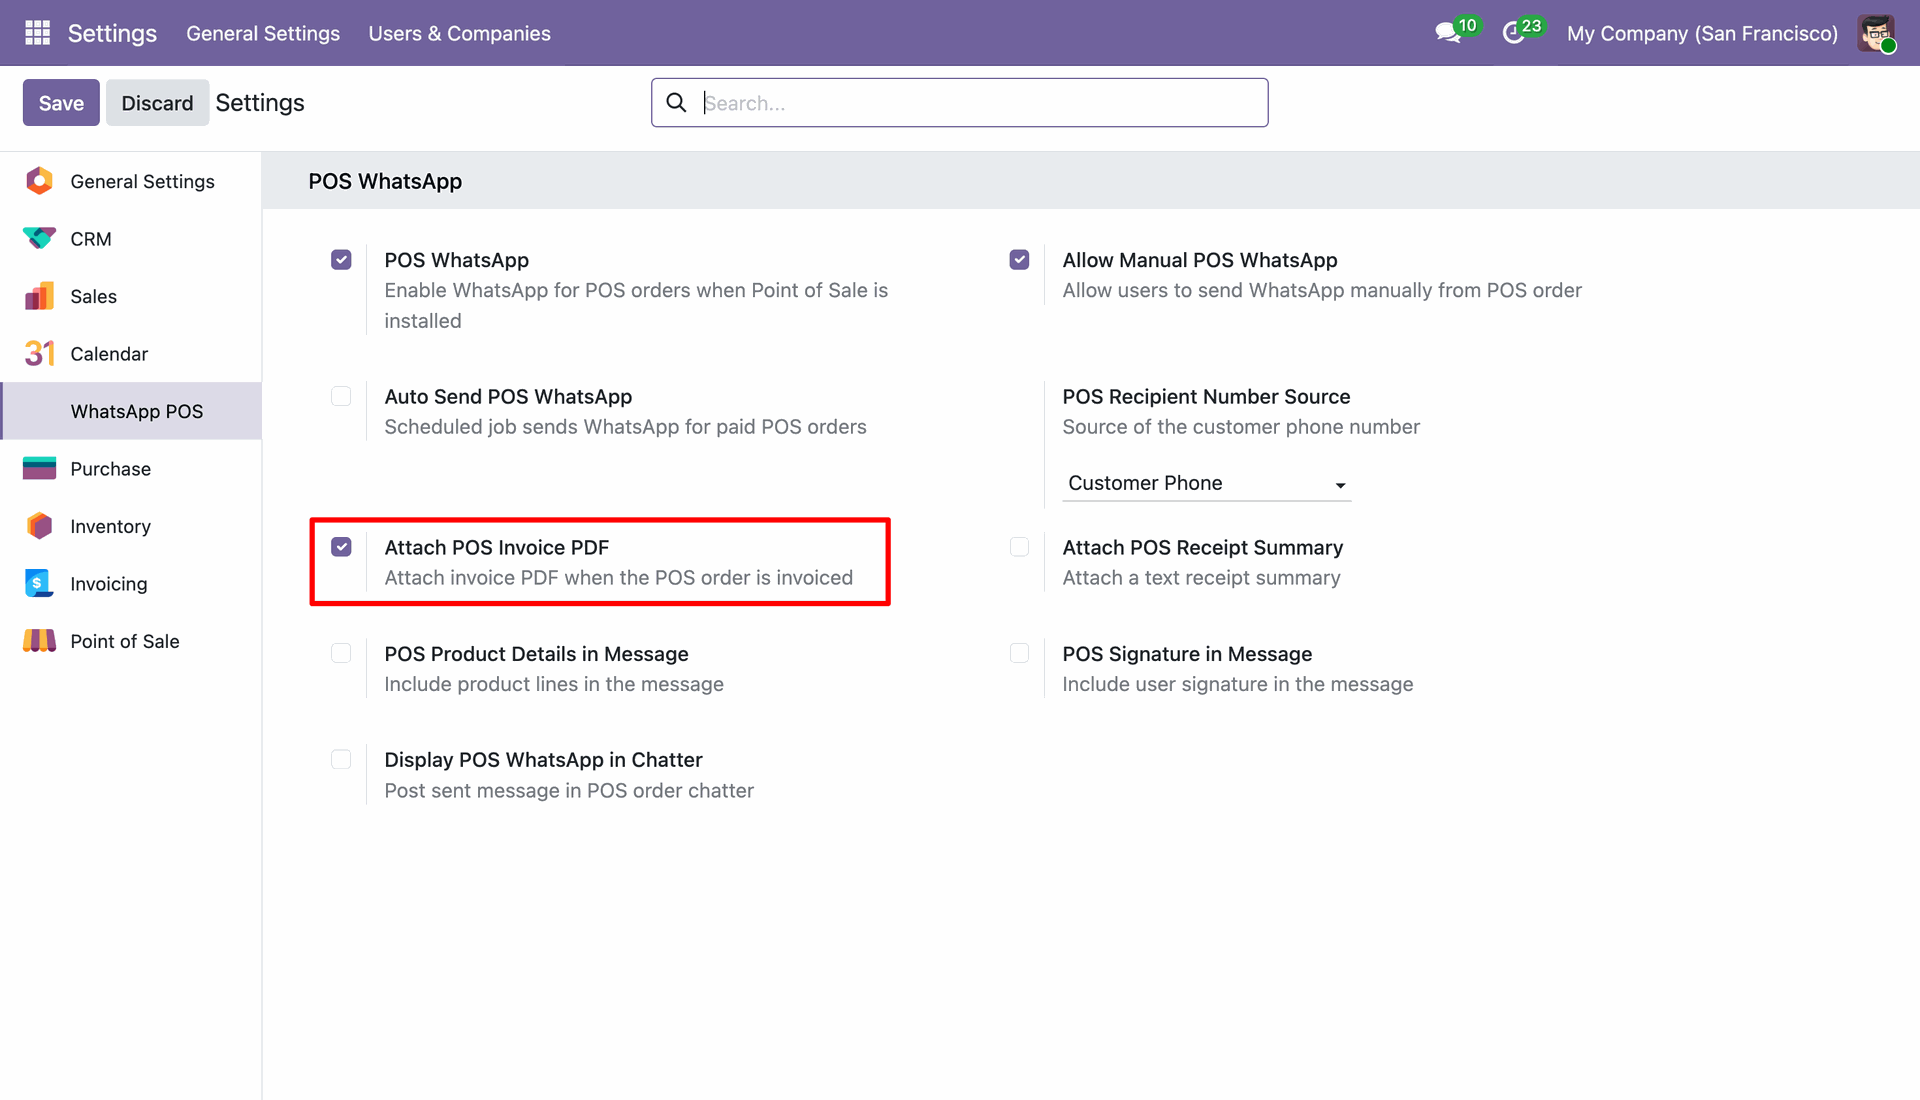Enable Auto Send POS WhatsApp
The width and height of the screenshot is (1920, 1100).
point(341,396)
